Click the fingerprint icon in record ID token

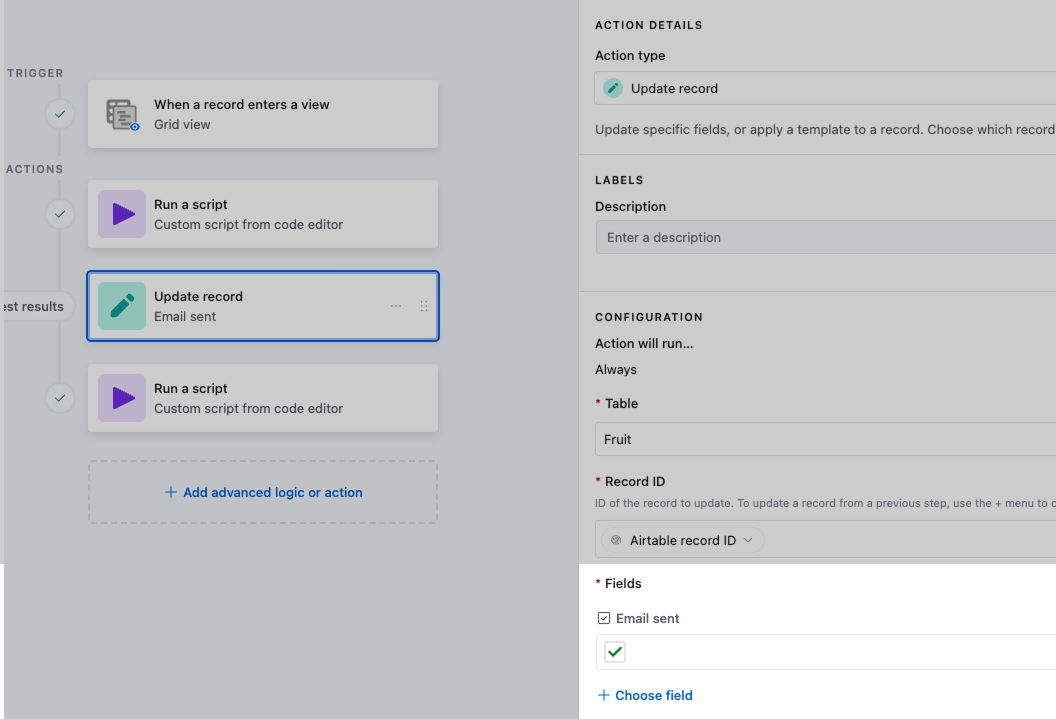point(616,540)
